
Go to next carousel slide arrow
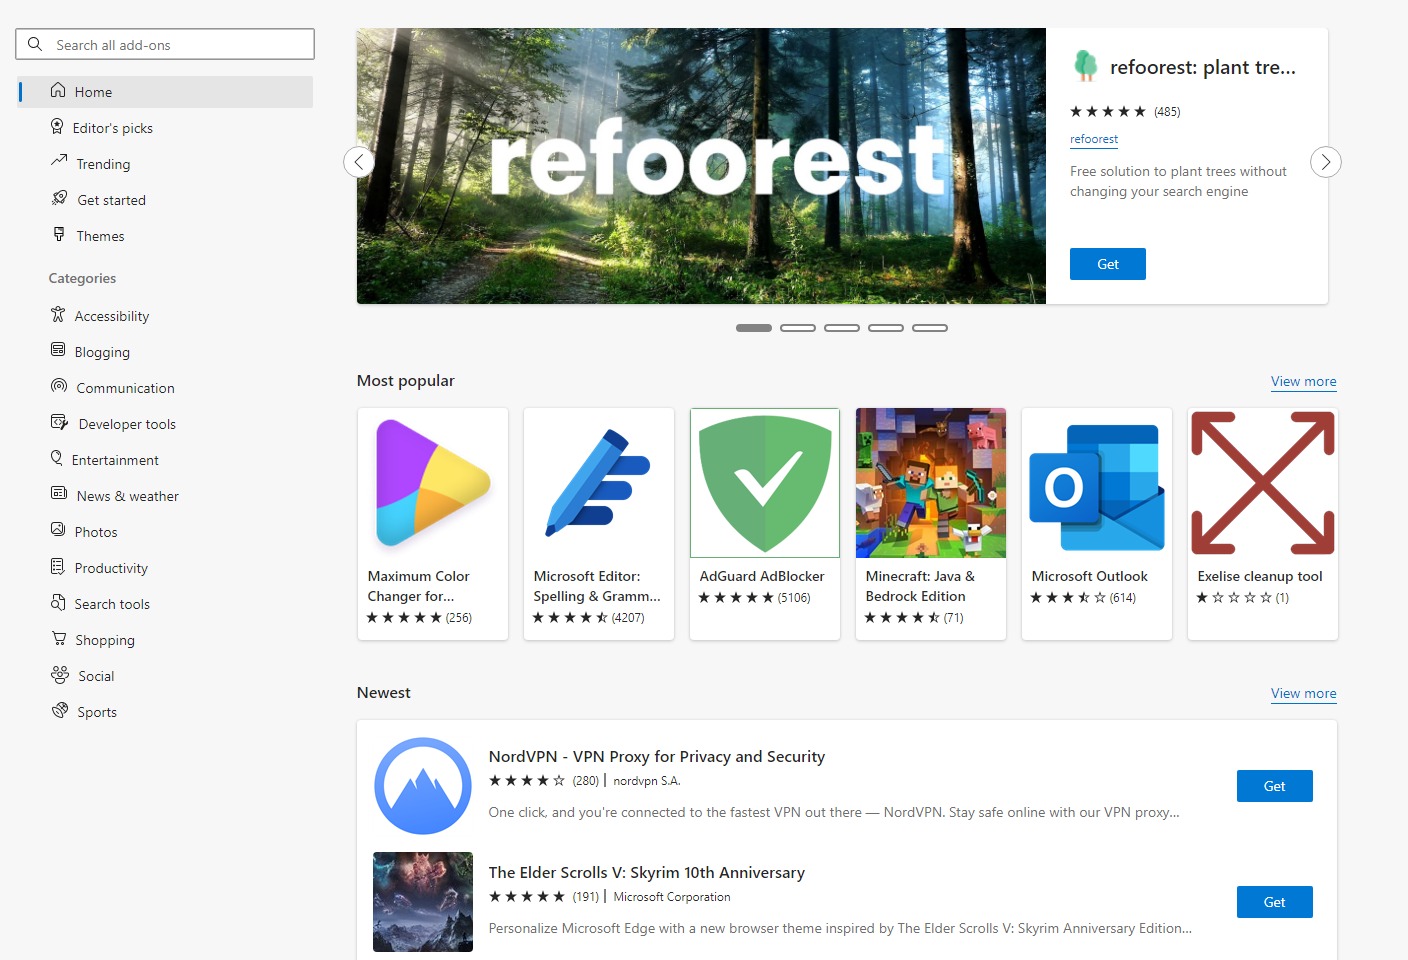pyautogui.click(x=1325, y=162)
